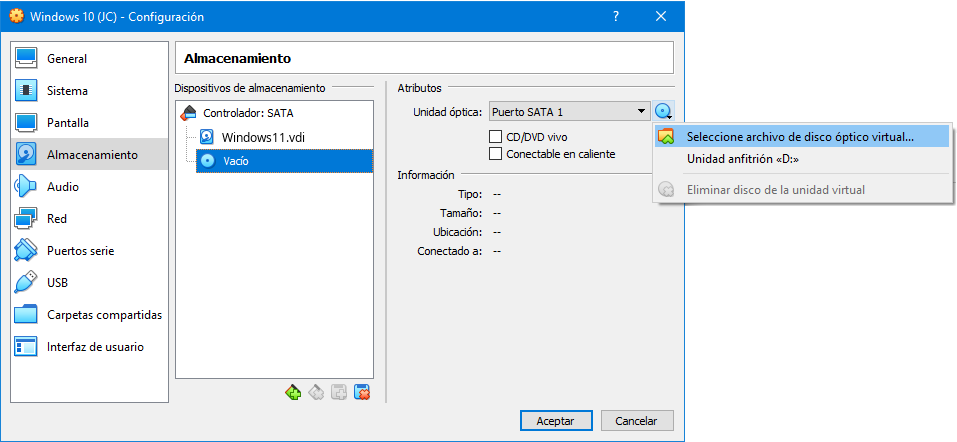Click the remove selected attachment icon

click(362, 393)
